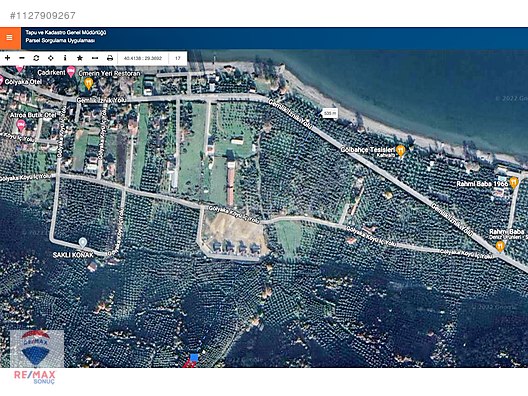Click the star favorites icon
The width and height of the screenshot is (528, 396).
coord(80,58)
